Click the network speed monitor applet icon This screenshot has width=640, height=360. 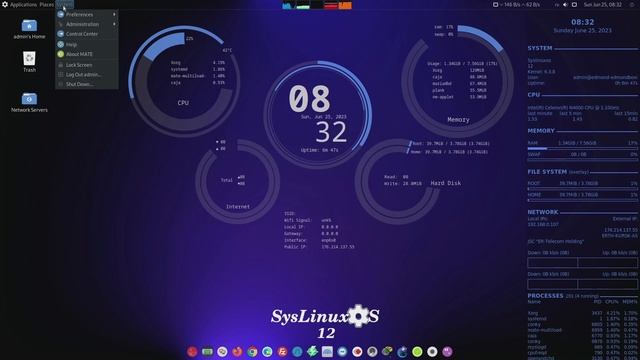point(496,4)
